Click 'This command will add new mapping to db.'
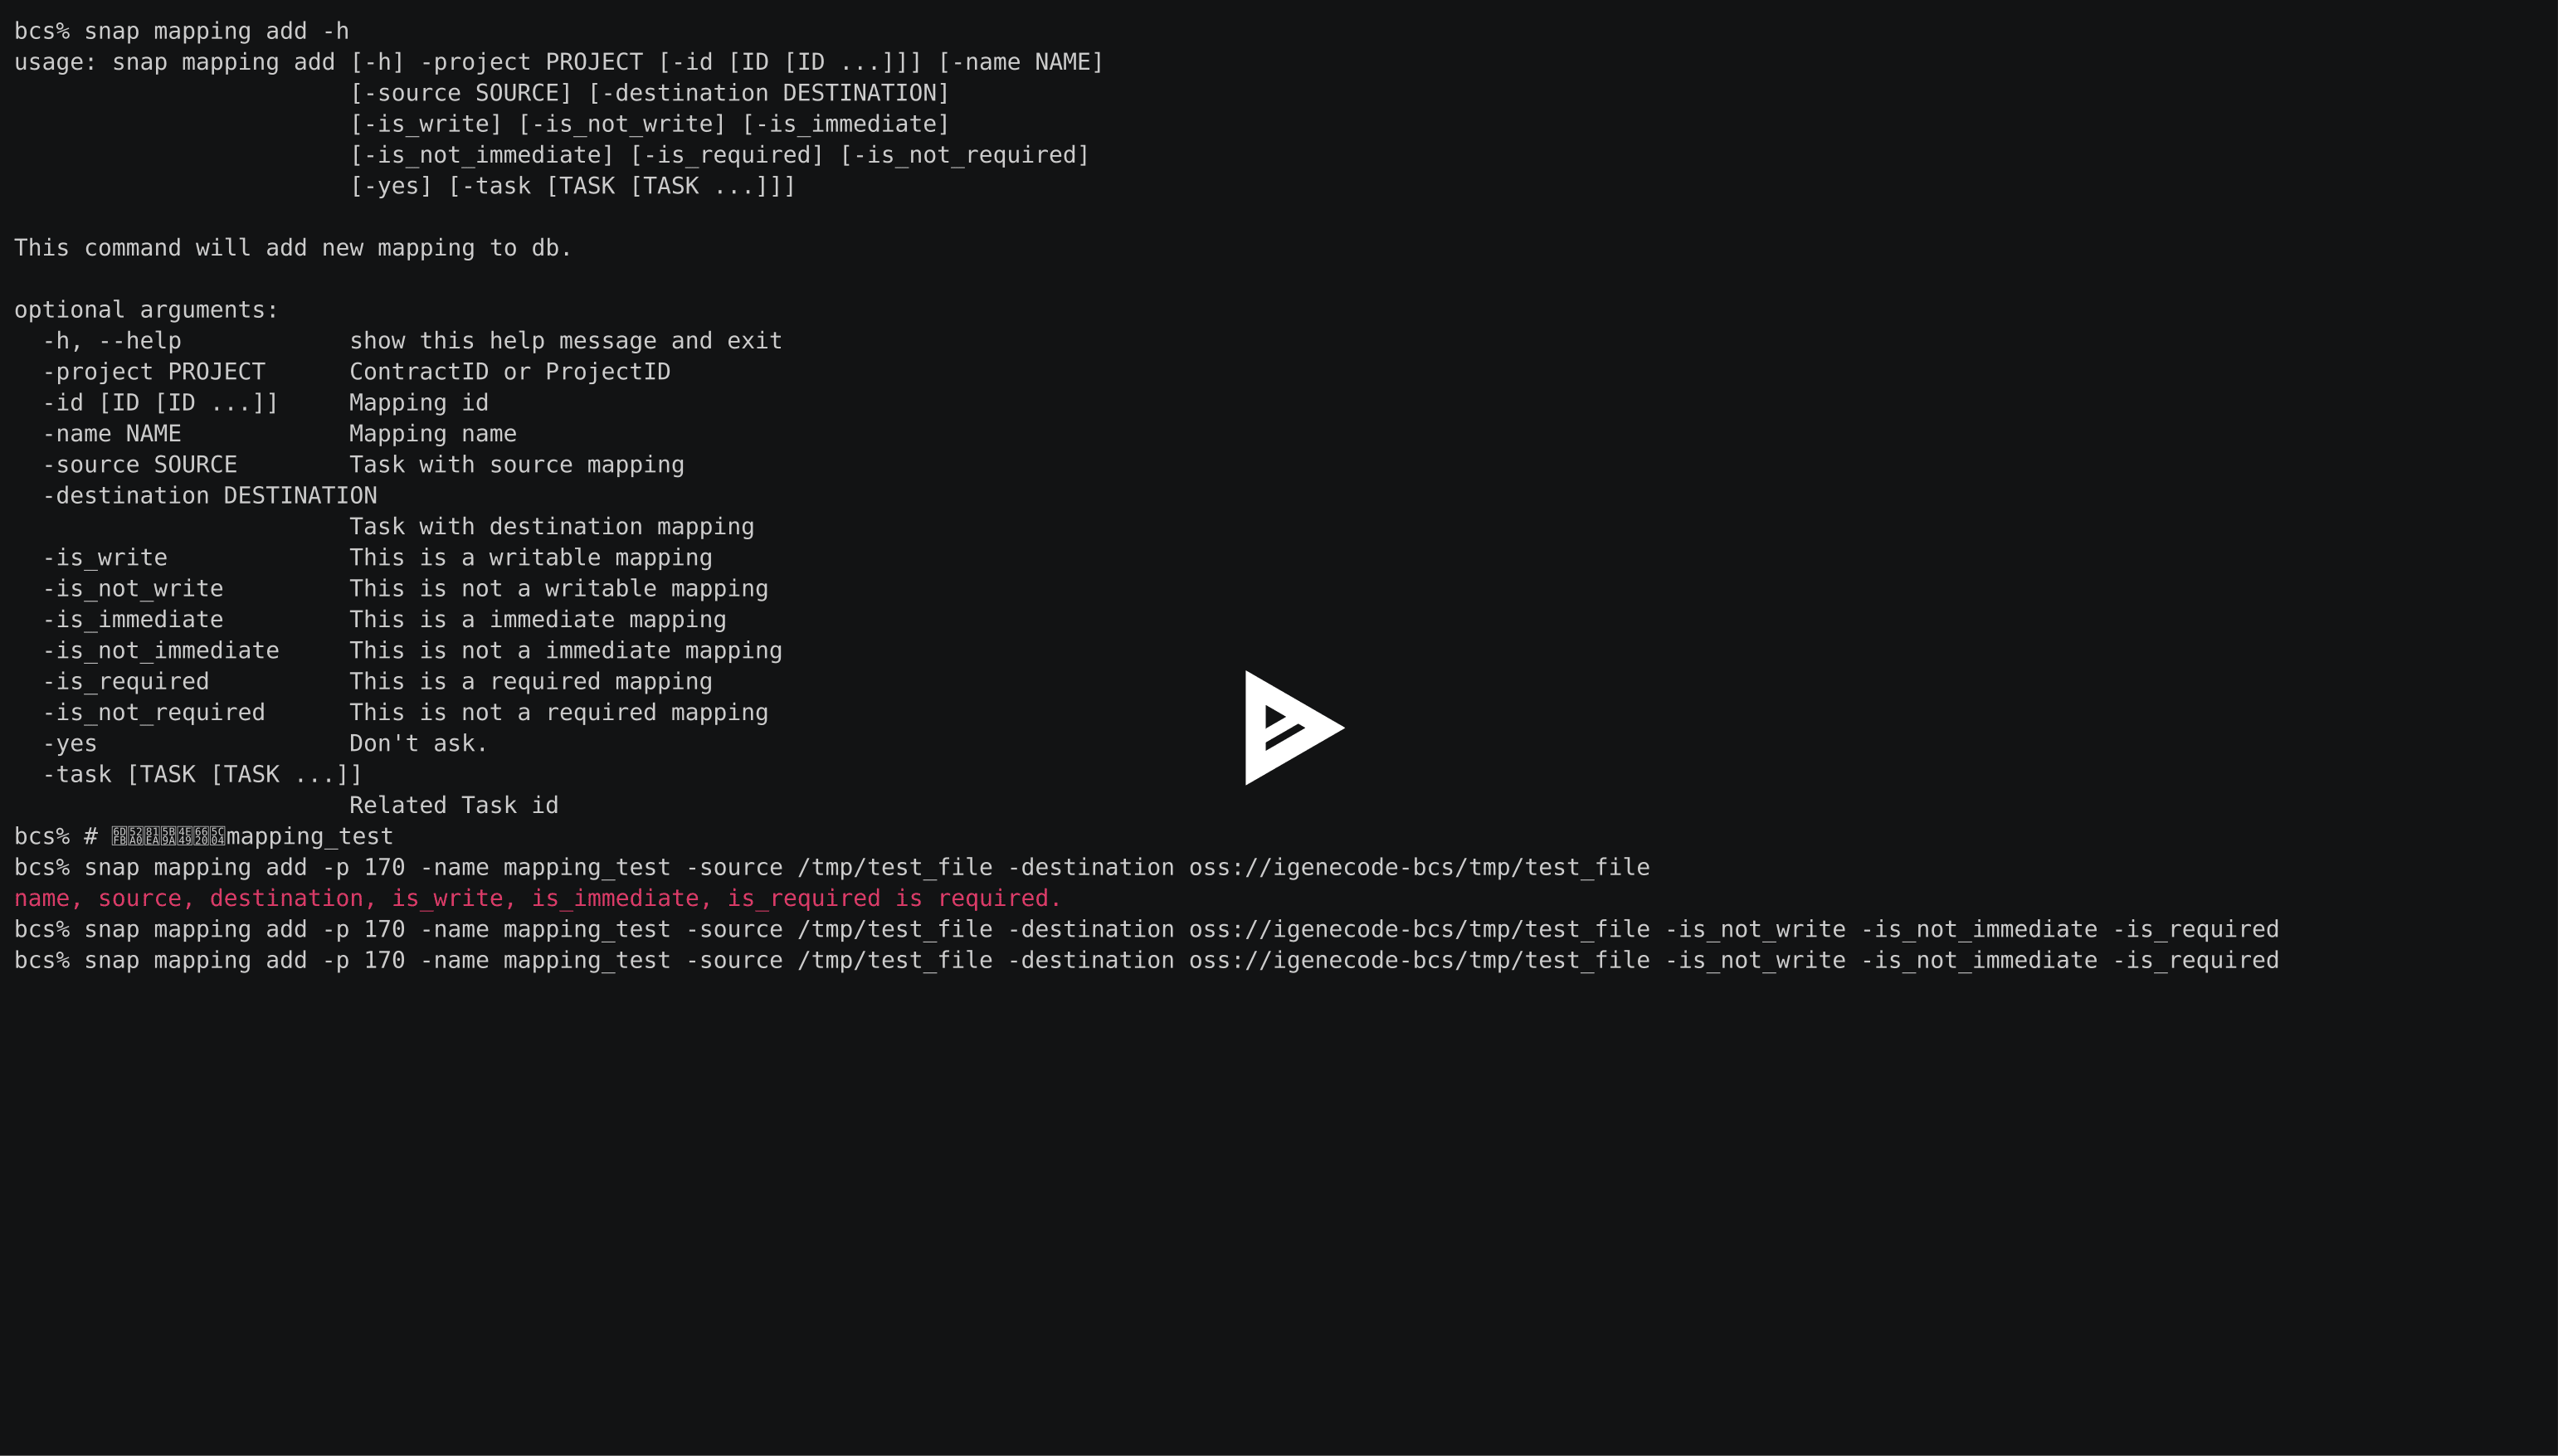Viewport: 2558px width, 1456px height. pyautogui.click(x=293, y=248)
